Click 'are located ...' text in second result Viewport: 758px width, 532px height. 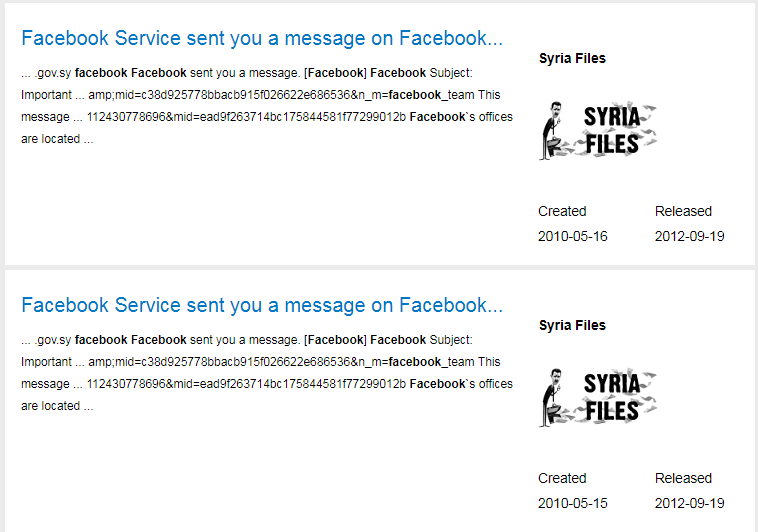tap(57, 406)
